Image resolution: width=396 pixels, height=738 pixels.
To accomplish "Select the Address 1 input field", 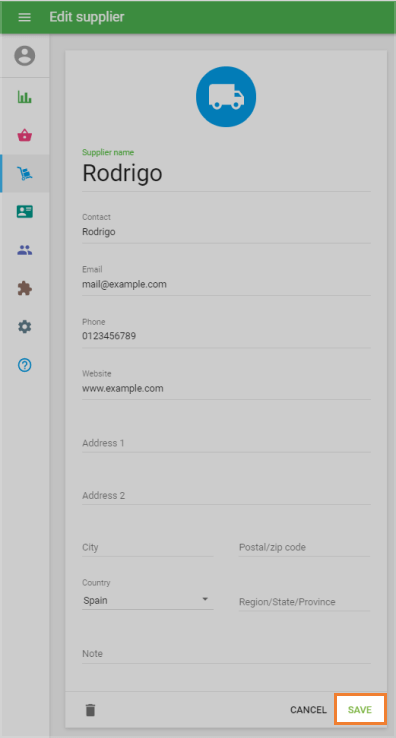I will 226,443.
